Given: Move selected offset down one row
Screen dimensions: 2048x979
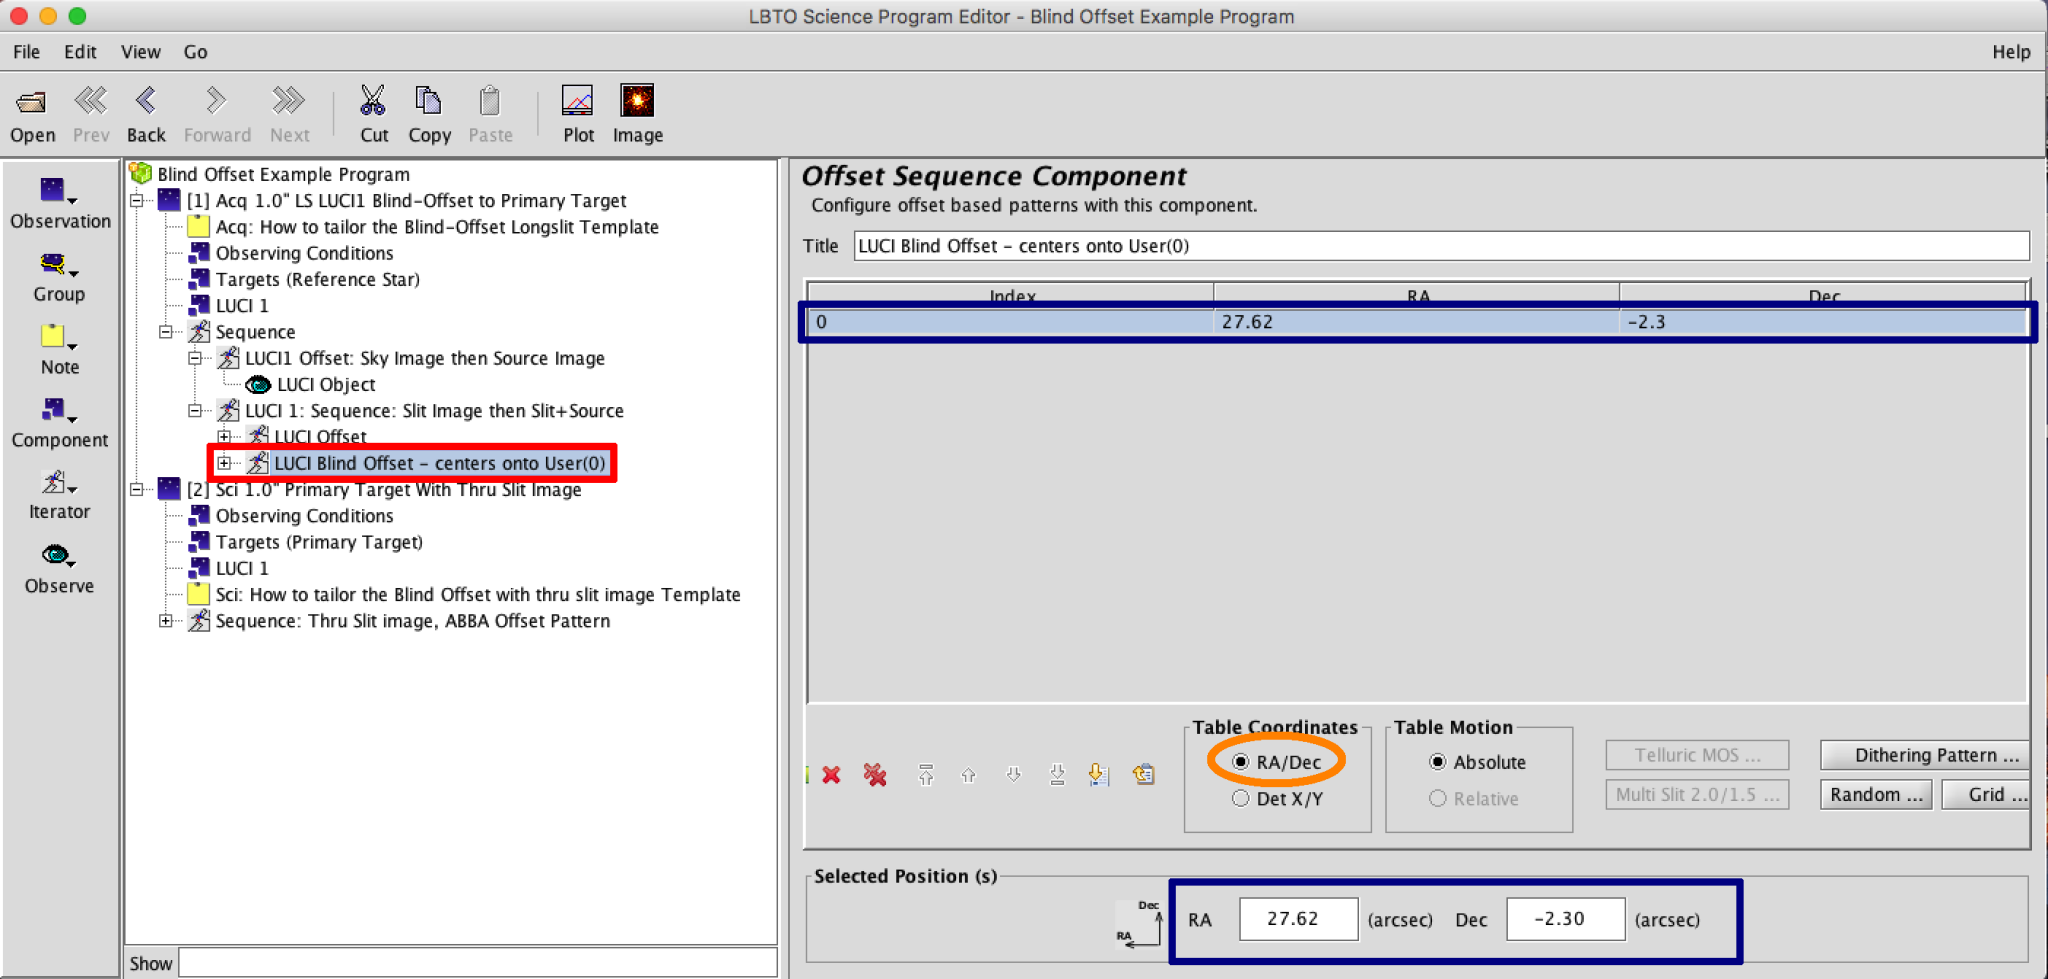Looking at the screenshot, I should [1013, 775].
